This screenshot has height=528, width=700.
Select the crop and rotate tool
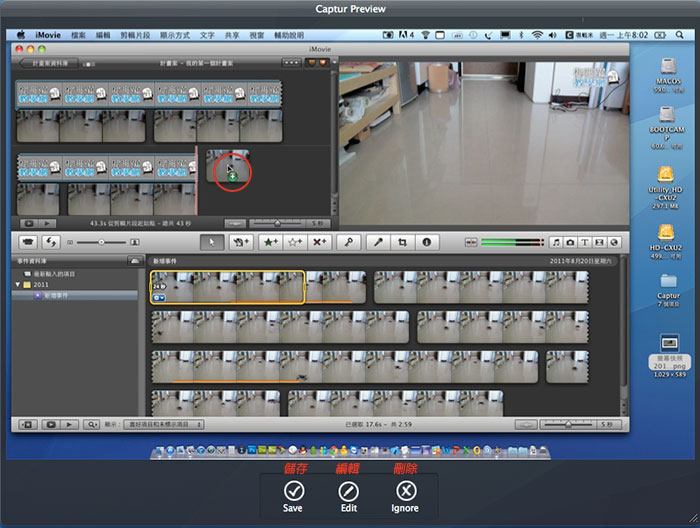(x=402, y=242)
